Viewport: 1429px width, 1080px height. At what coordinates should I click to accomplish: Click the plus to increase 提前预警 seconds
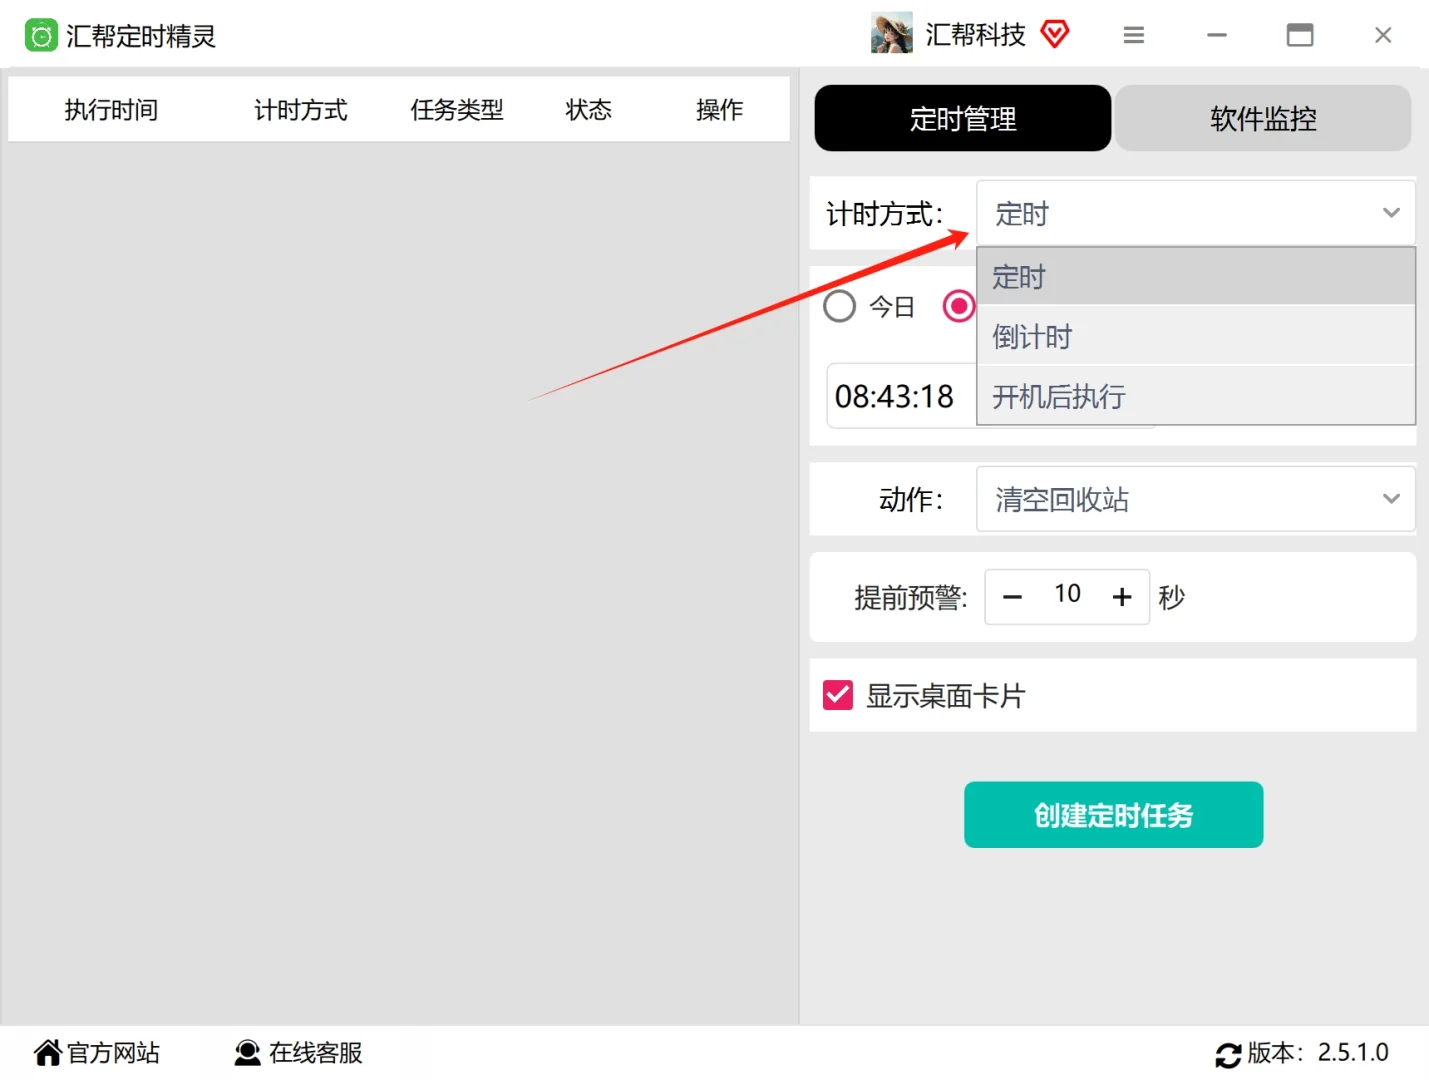[1122, 596]
